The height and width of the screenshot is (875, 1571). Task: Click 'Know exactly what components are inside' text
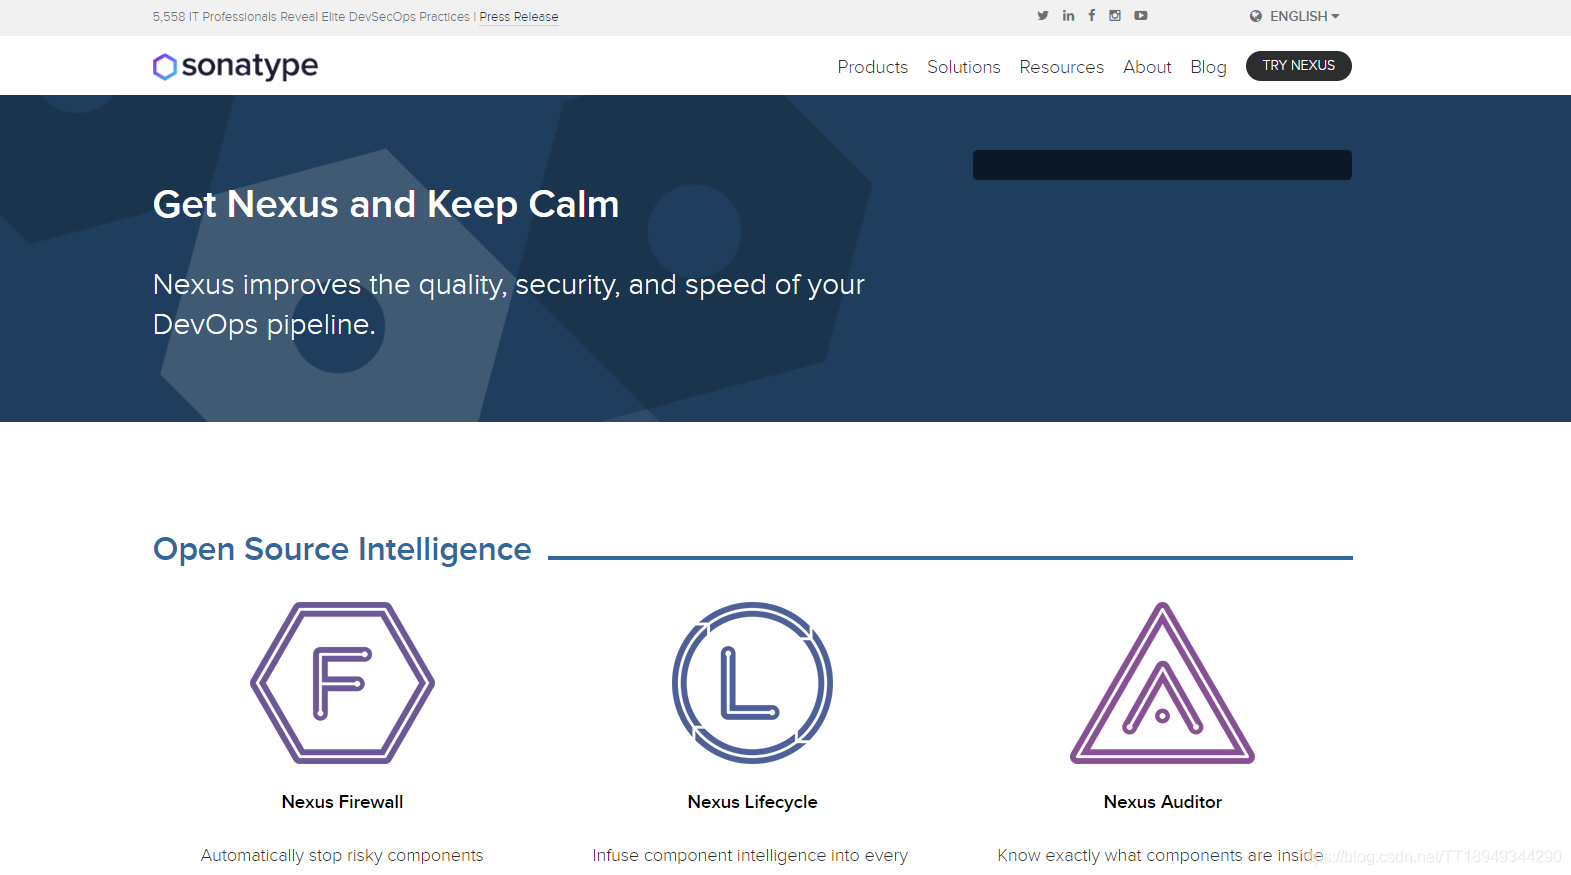[1160, 855]
